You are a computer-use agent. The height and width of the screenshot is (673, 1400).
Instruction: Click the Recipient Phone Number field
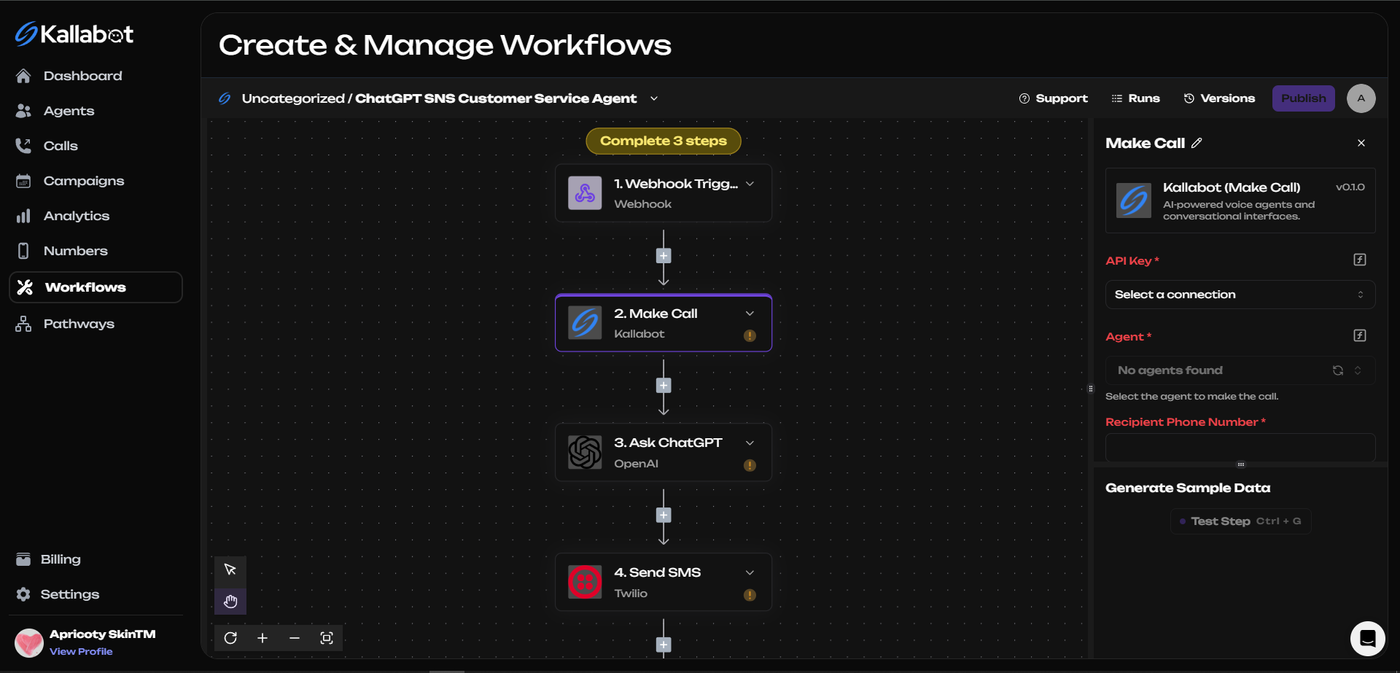tap(1240, 447)
